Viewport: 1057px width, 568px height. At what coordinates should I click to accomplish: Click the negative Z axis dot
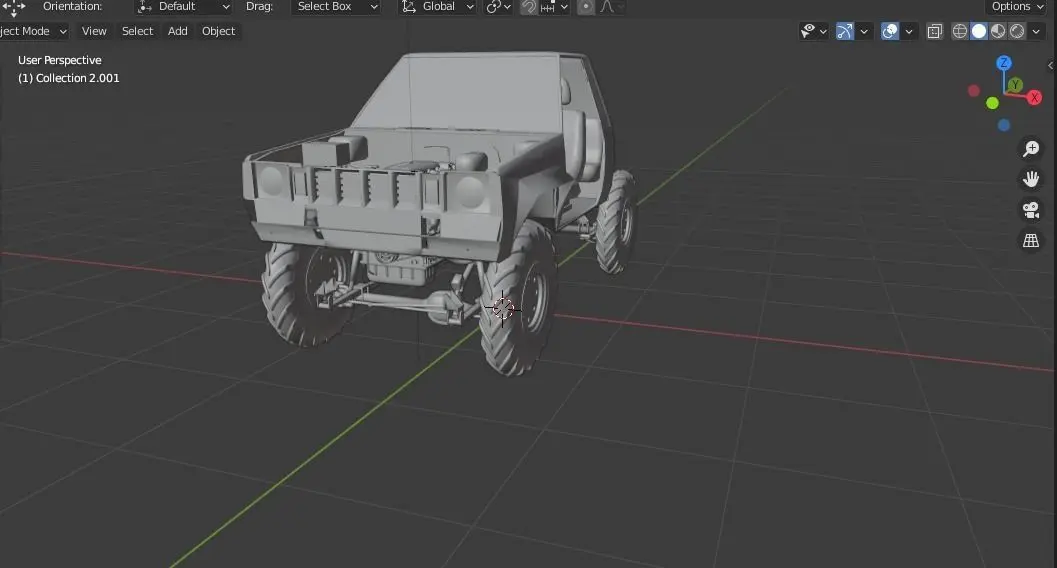tap(1004, 125)
